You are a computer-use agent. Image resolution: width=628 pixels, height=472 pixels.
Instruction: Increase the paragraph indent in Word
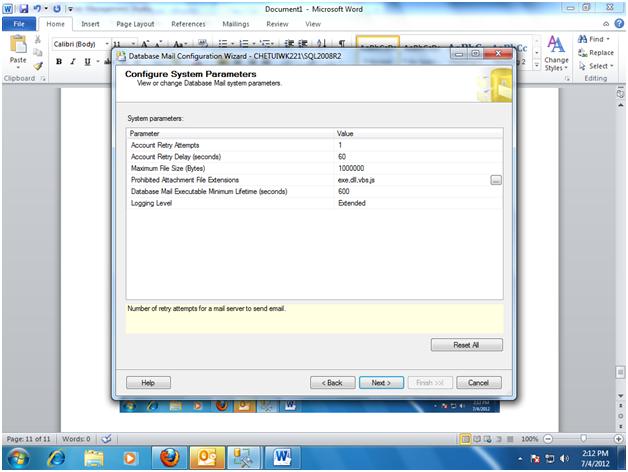pyautogui.click(x=303, y=43)
